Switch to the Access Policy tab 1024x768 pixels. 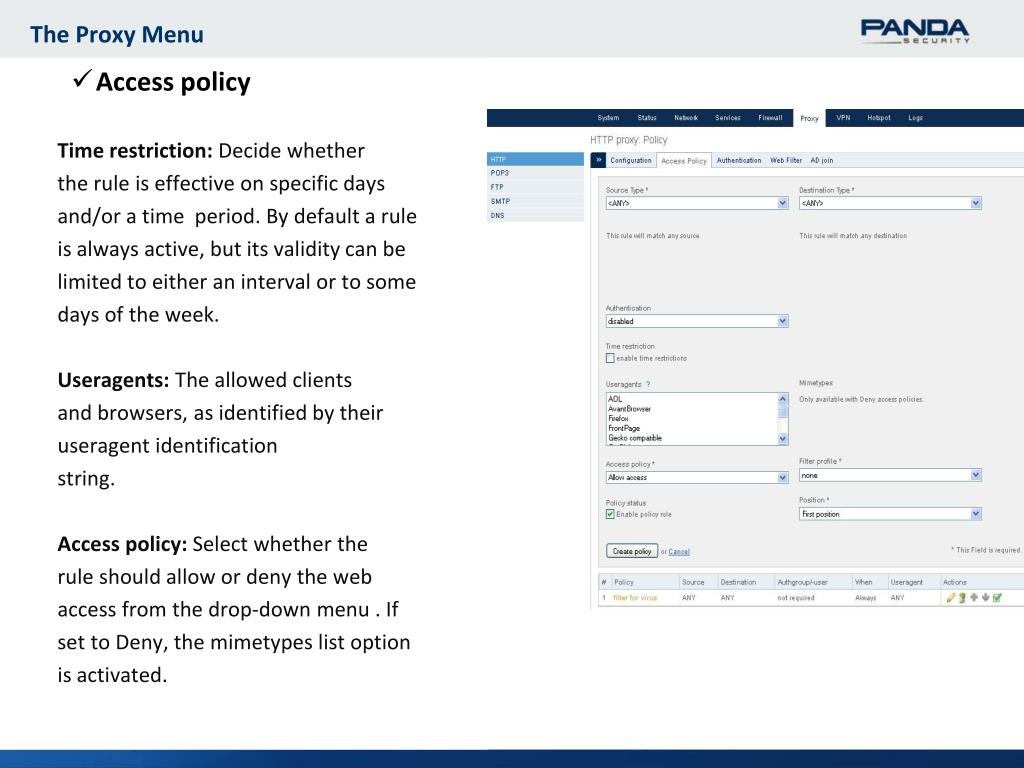click(683, 161)
